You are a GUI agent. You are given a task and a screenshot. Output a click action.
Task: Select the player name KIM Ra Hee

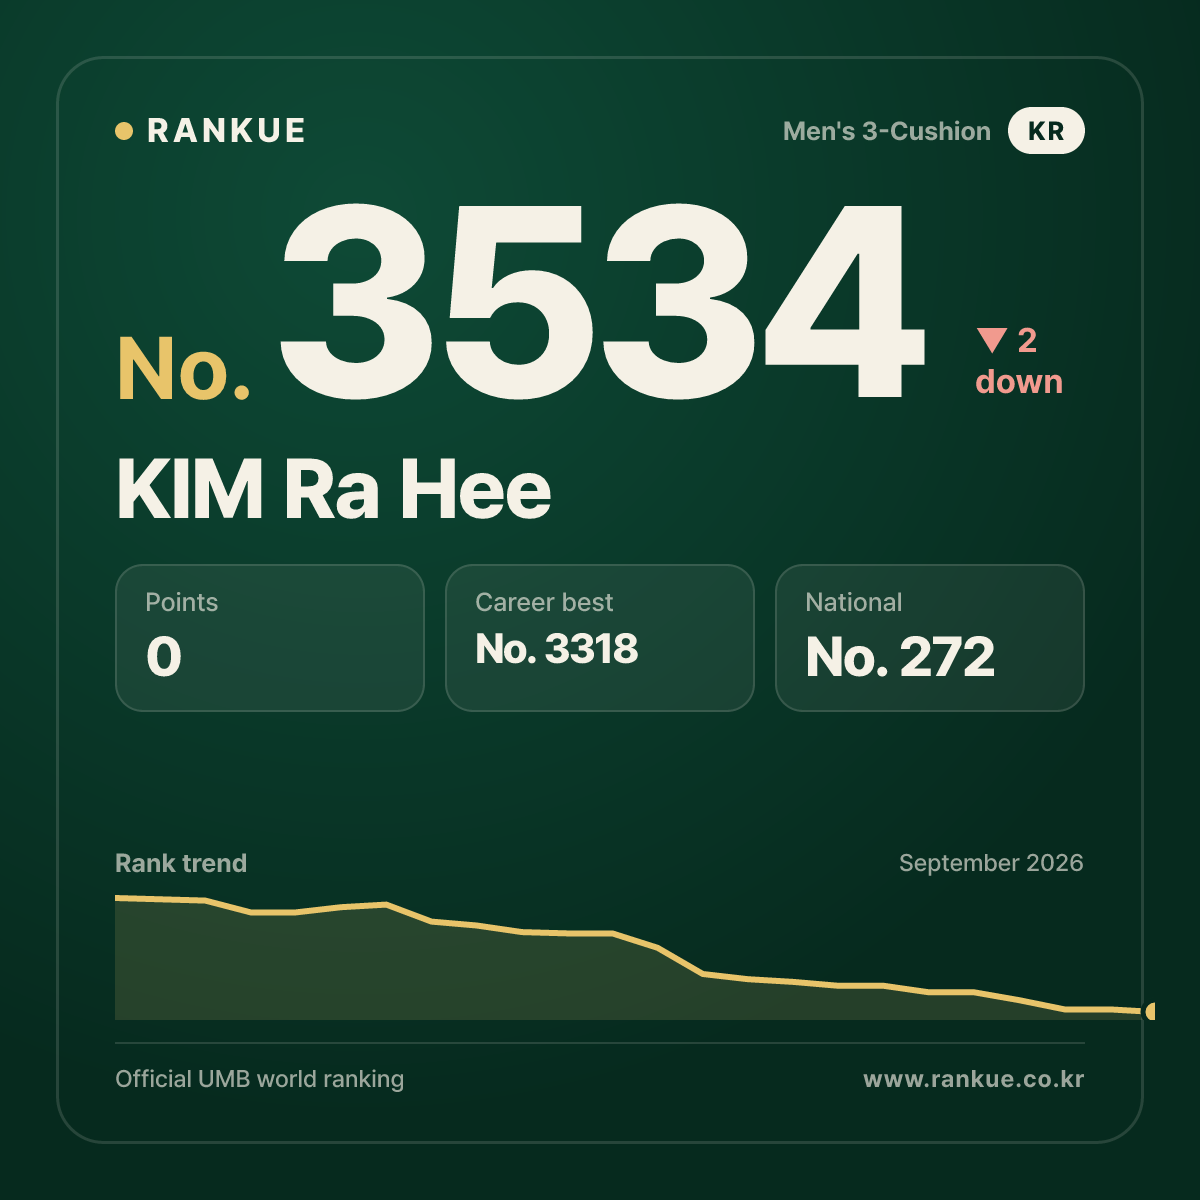click(334, 490)
